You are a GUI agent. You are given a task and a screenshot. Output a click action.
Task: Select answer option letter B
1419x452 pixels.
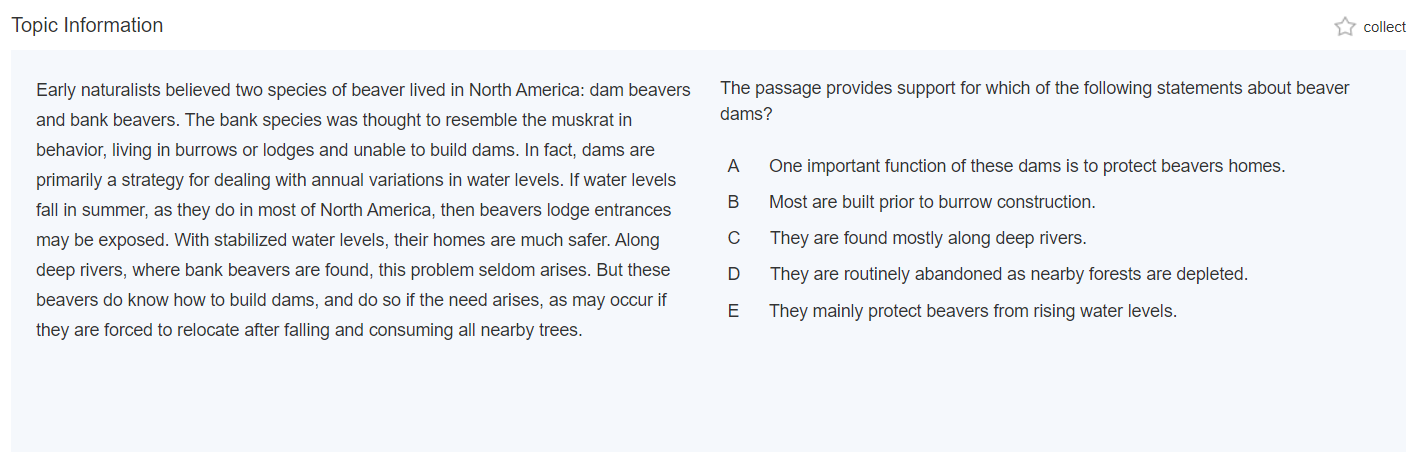click(734, 202)
